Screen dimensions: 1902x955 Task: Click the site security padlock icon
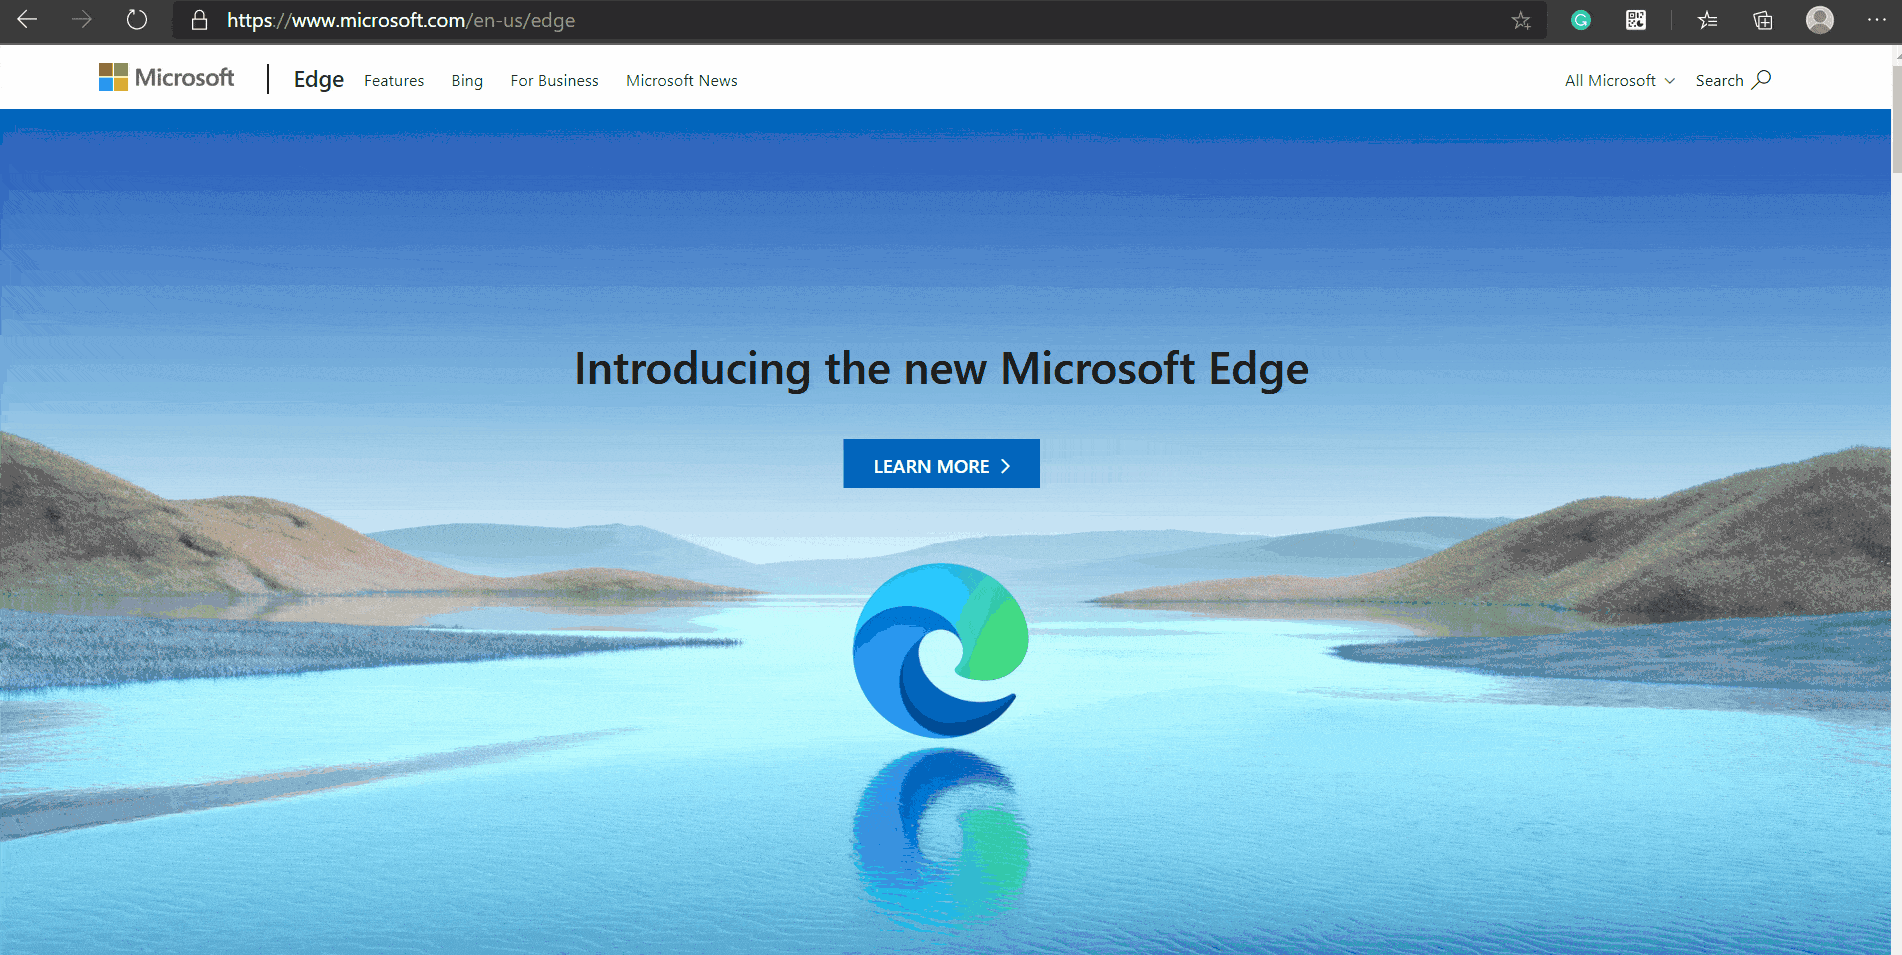(199, 20)
